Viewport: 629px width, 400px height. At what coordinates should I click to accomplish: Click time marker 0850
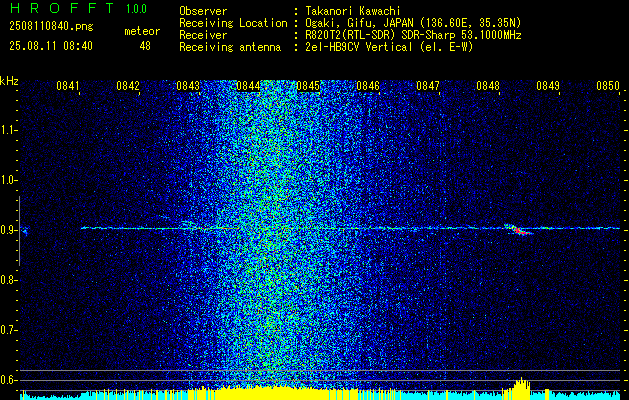pos(608,86)
